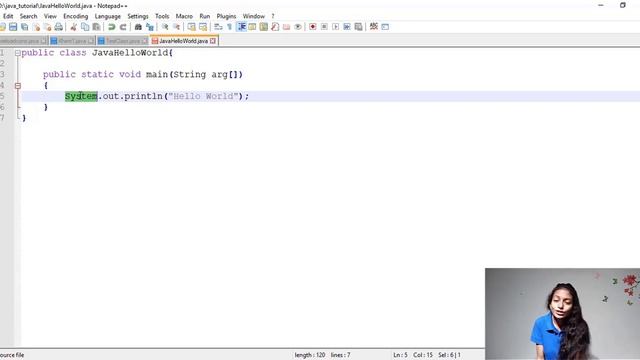Click the Col : 15 status bar entry

pos(423,355)
